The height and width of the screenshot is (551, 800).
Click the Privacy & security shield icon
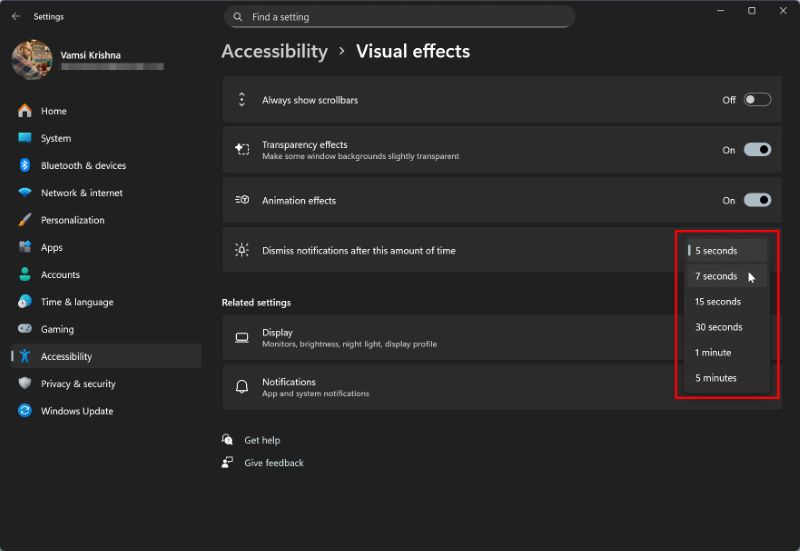pos(24,384)
